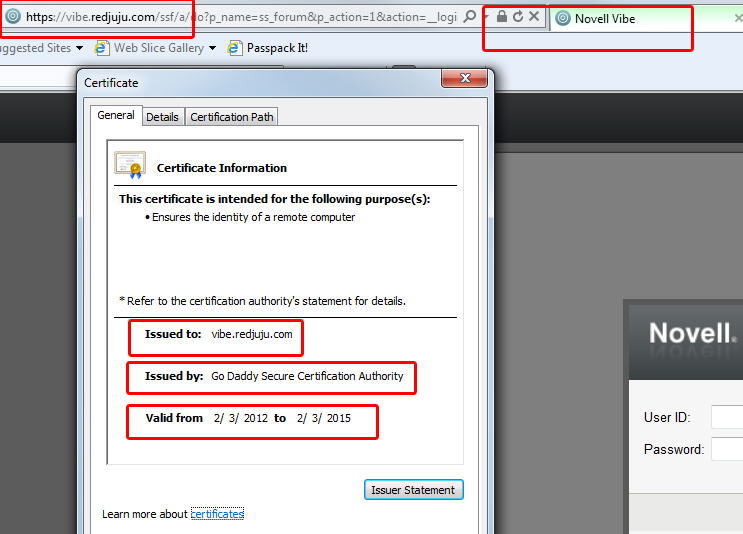Click the Web Slice Gallery IE icon

click(x=101, y=48)
